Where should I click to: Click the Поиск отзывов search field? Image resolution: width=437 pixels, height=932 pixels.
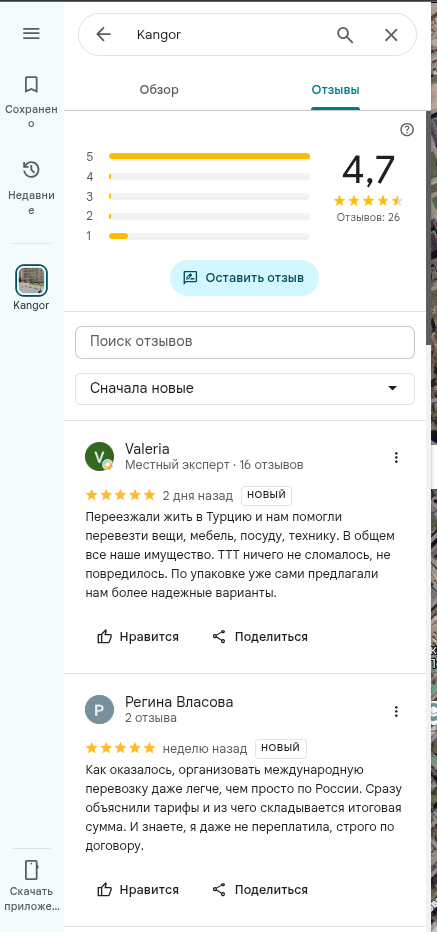click(244, 342)
